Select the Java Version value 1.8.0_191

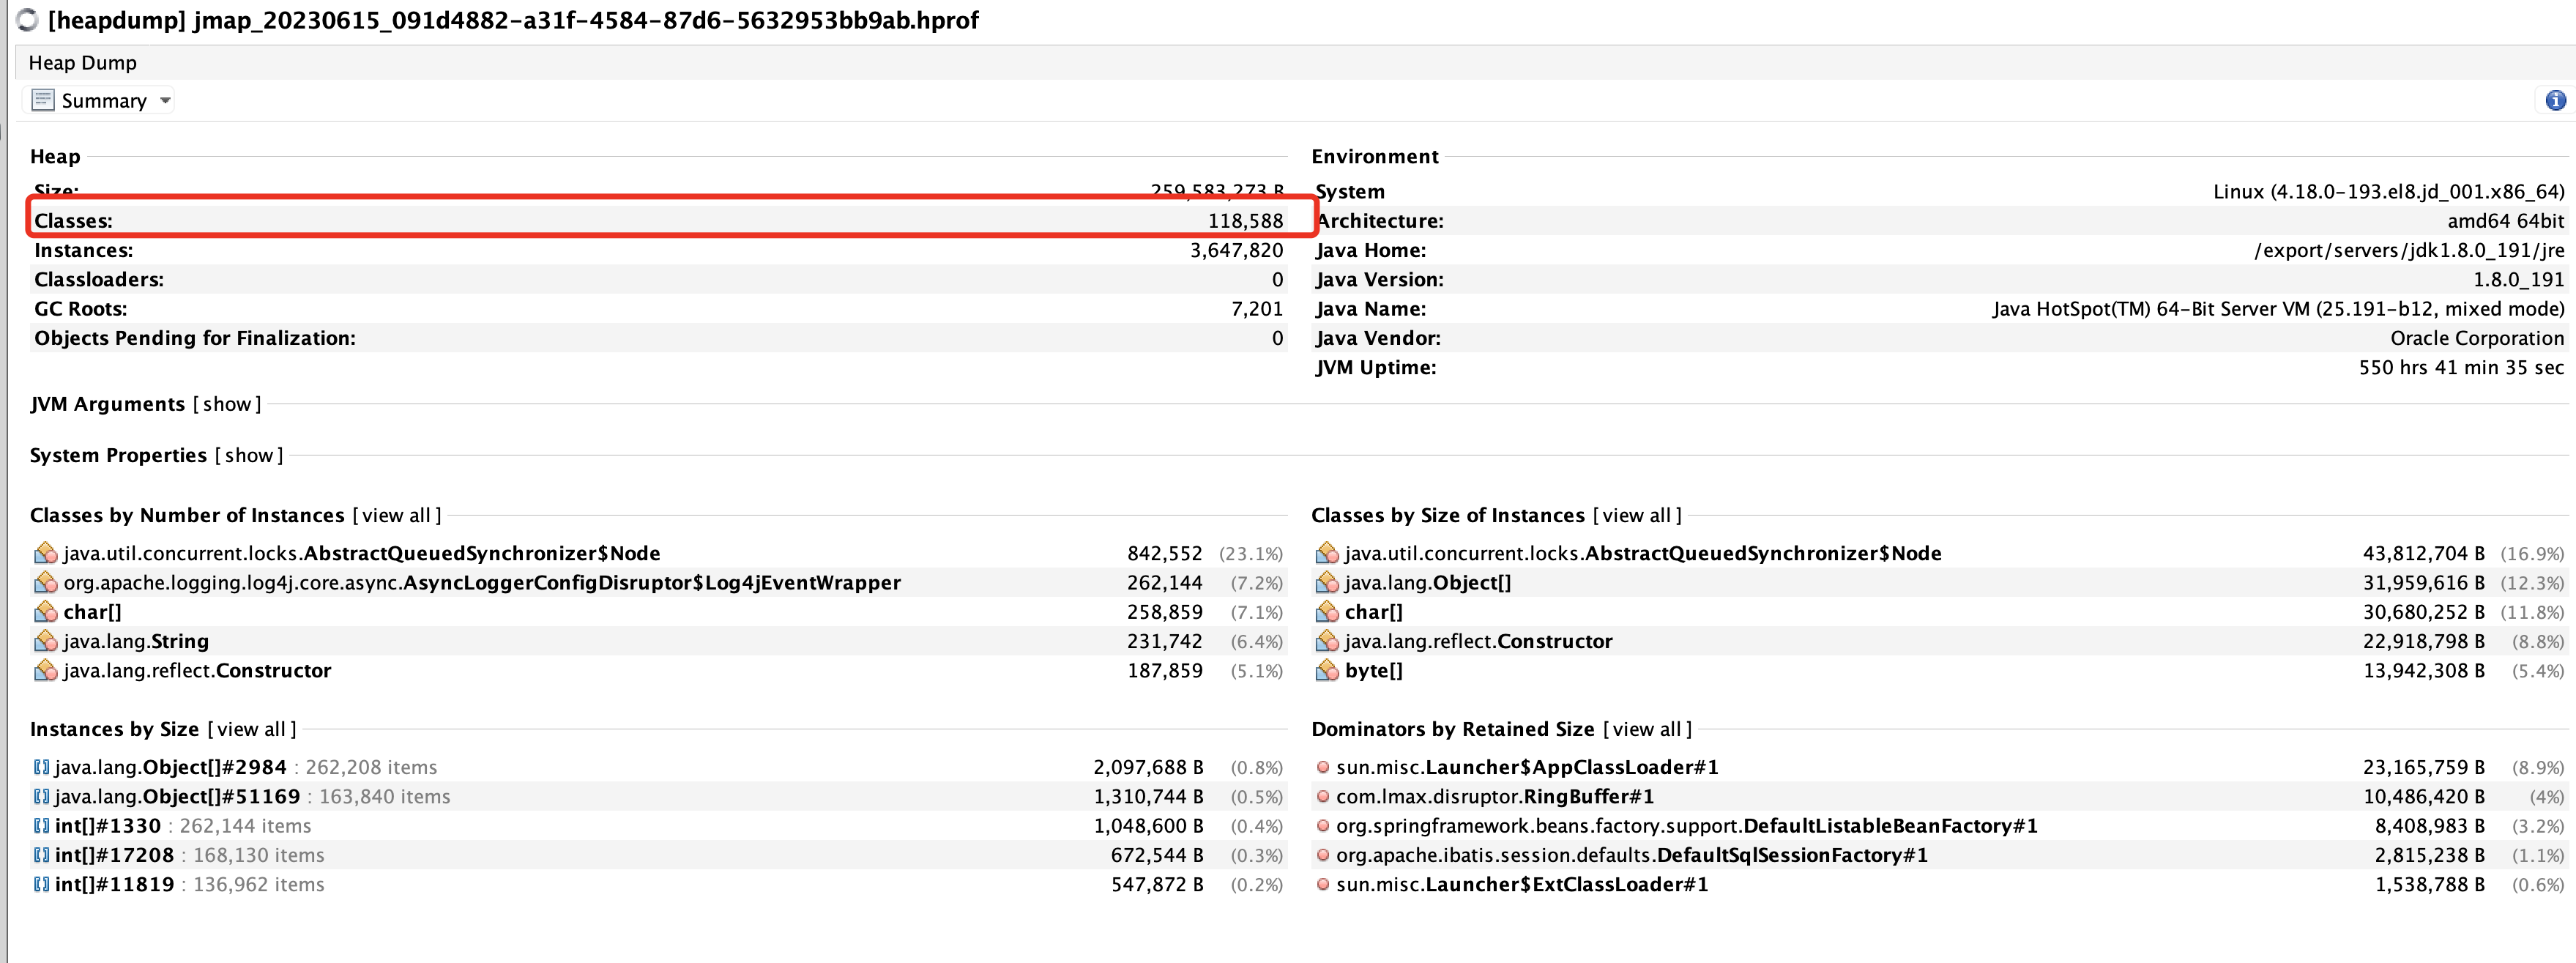(x=2519, y=279)
